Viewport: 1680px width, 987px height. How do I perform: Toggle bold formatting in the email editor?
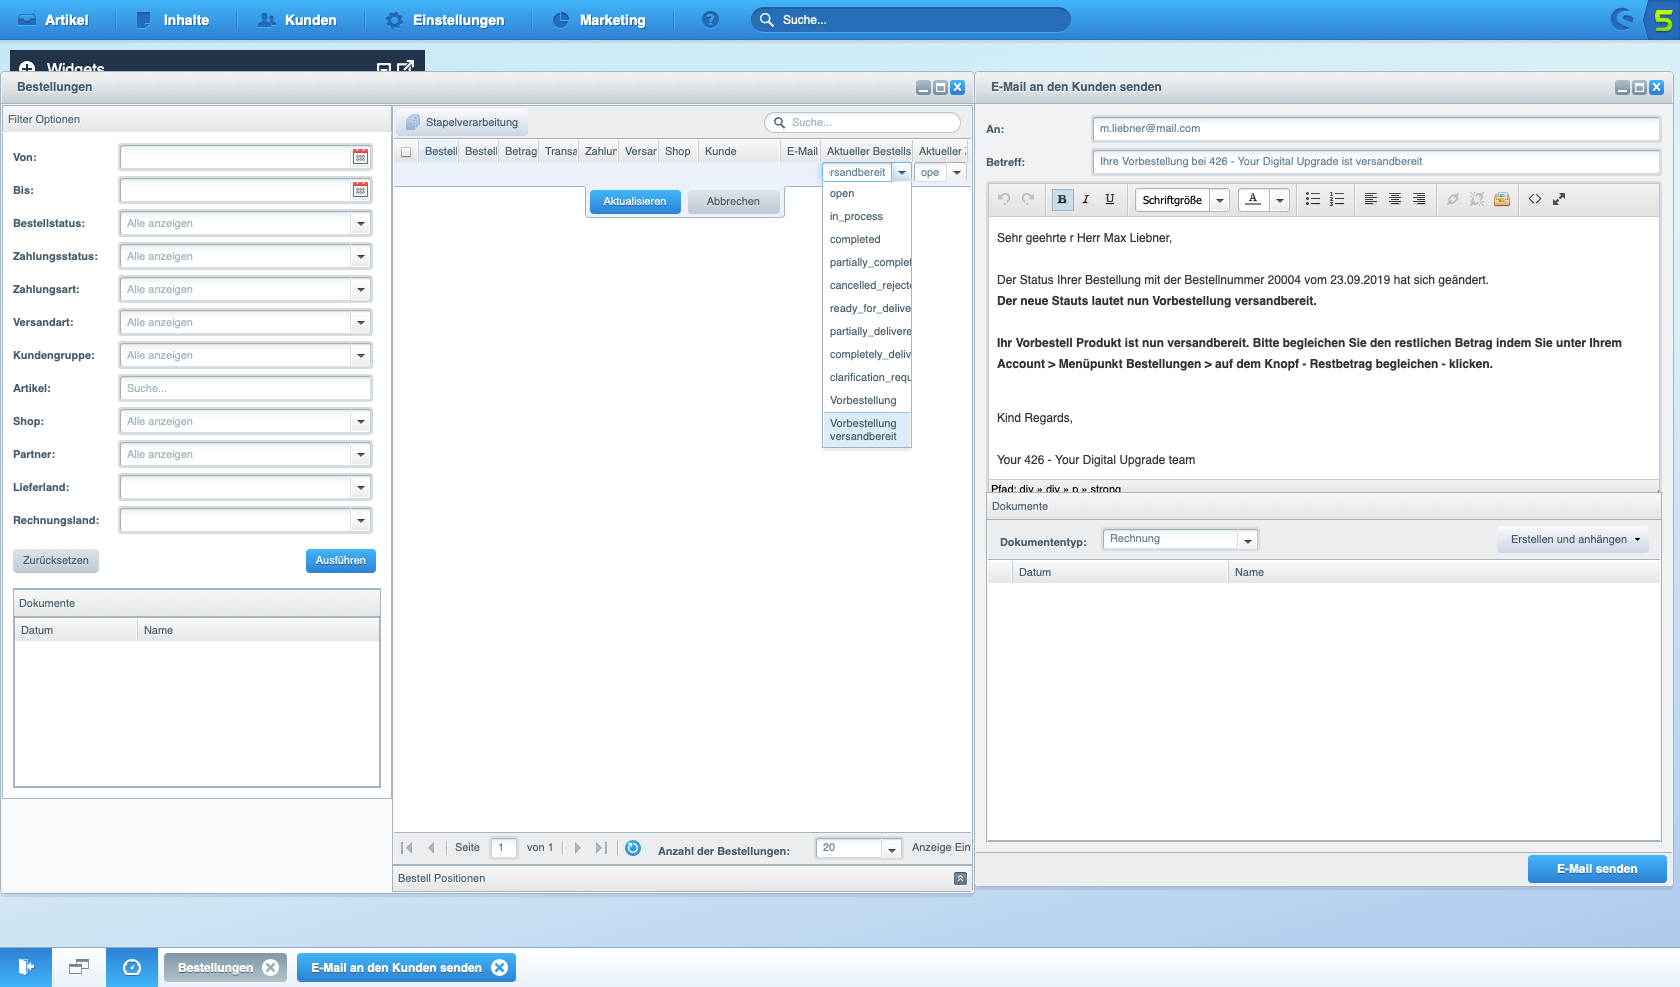click(x=1062, y=199)
